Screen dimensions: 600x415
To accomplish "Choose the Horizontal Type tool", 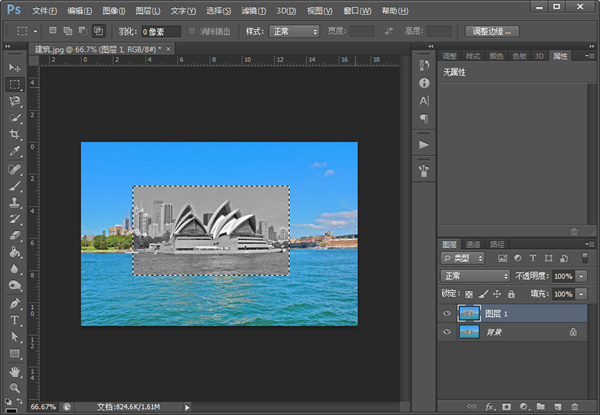I will [15, 320].
